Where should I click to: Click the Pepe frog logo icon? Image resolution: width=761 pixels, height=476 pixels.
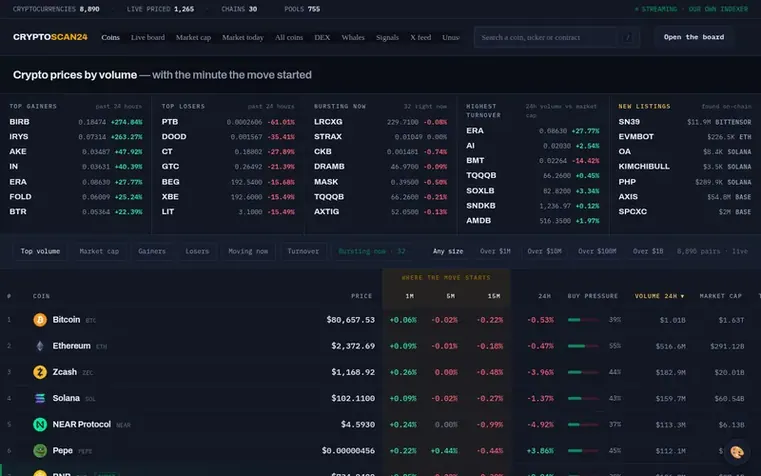40,451
